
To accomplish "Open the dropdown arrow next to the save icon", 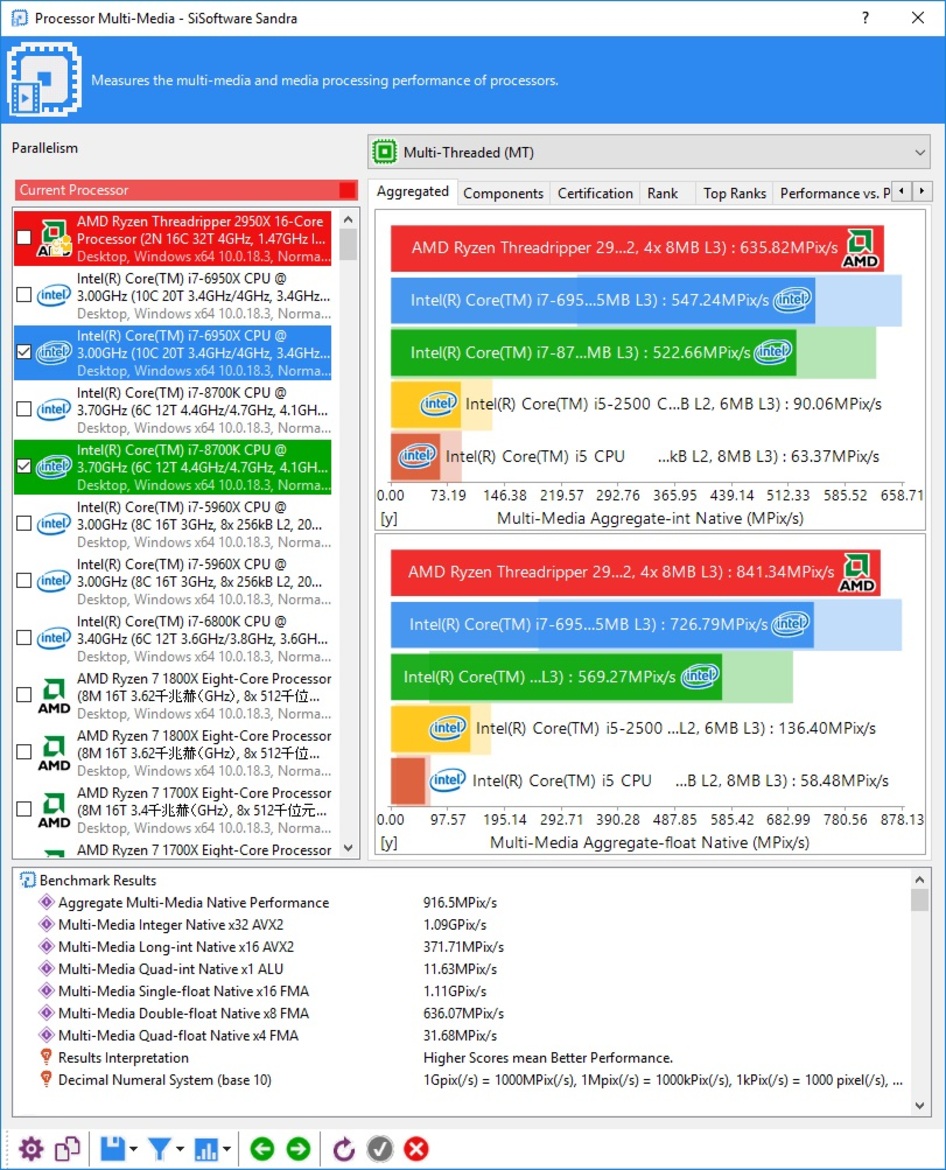I will 134,1149.
